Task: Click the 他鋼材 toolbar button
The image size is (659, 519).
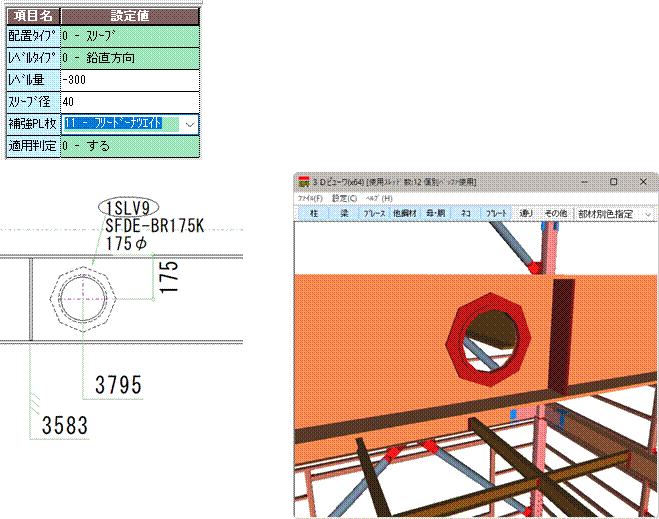Action: 405,214
